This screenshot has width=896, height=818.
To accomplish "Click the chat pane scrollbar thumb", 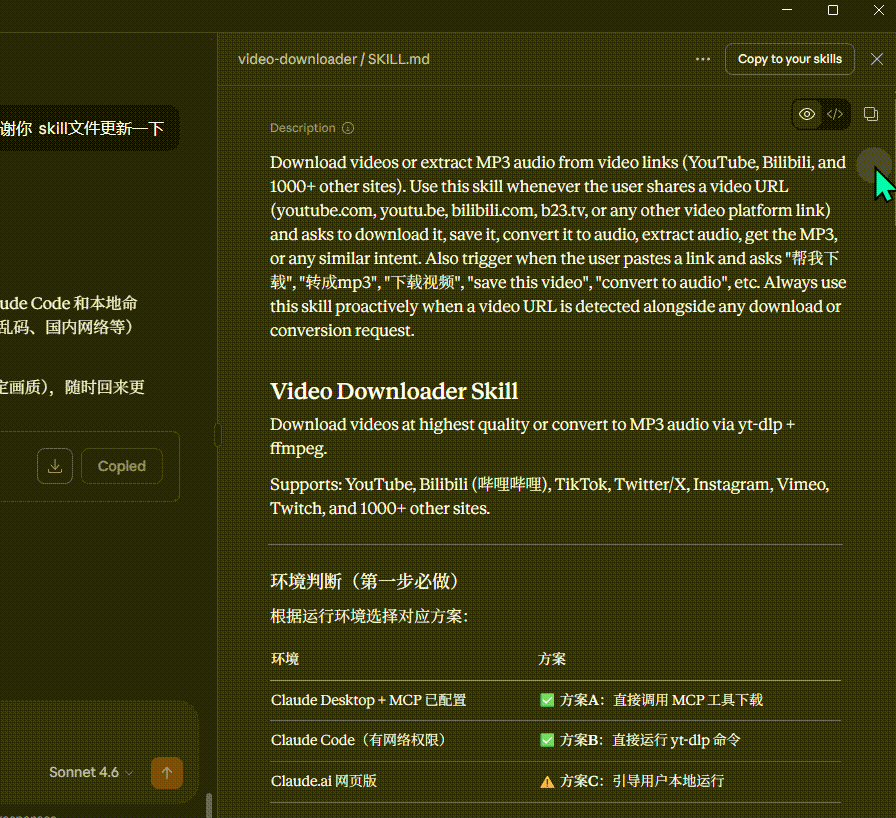I will [208, 805].
